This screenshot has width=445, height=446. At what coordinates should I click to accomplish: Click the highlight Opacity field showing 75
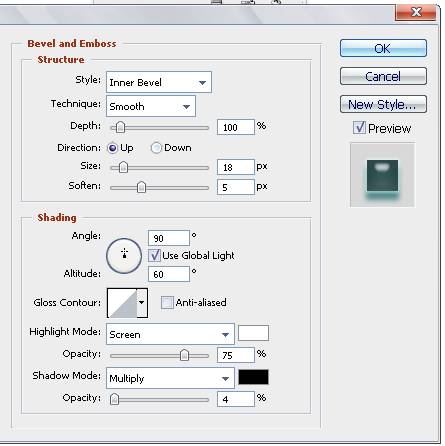point(236,355)
